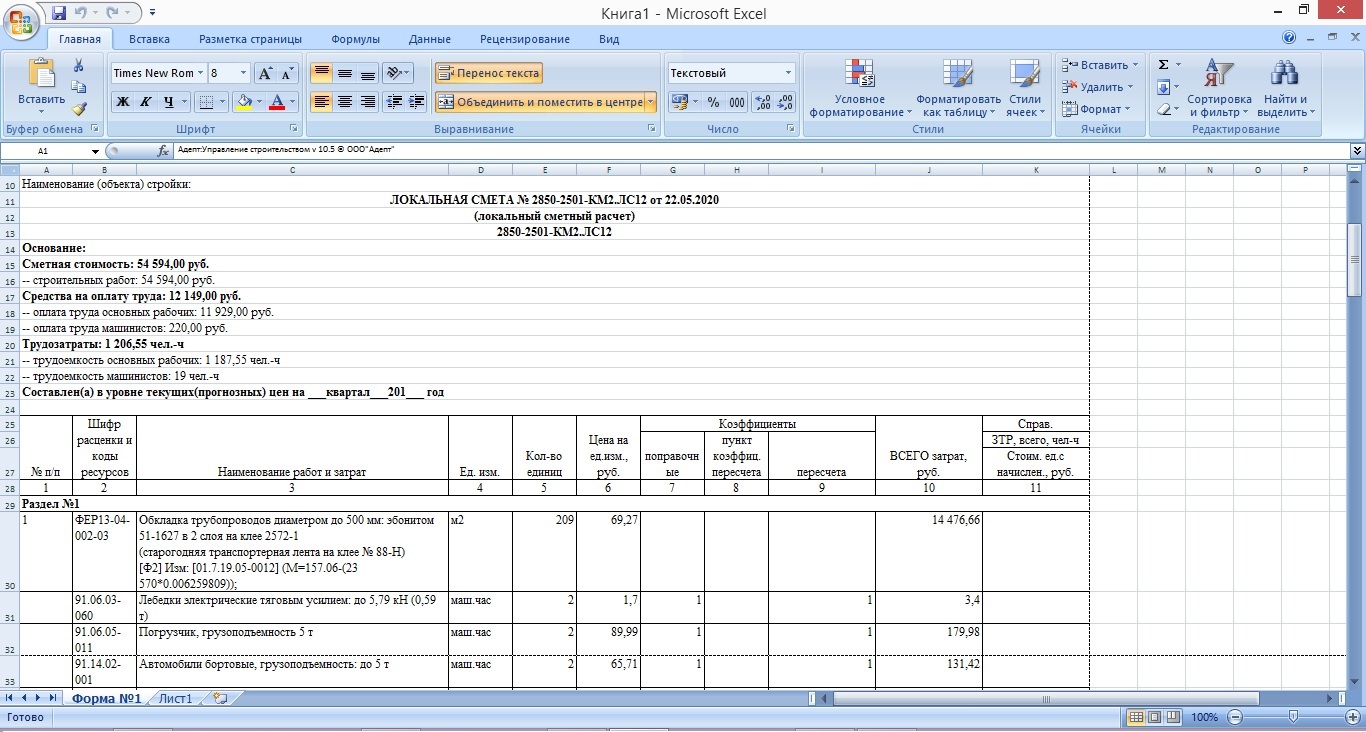The height and width of the screenshot is (732, 1366).
Task: Open the text orientation button
Action: coord(398,73)
